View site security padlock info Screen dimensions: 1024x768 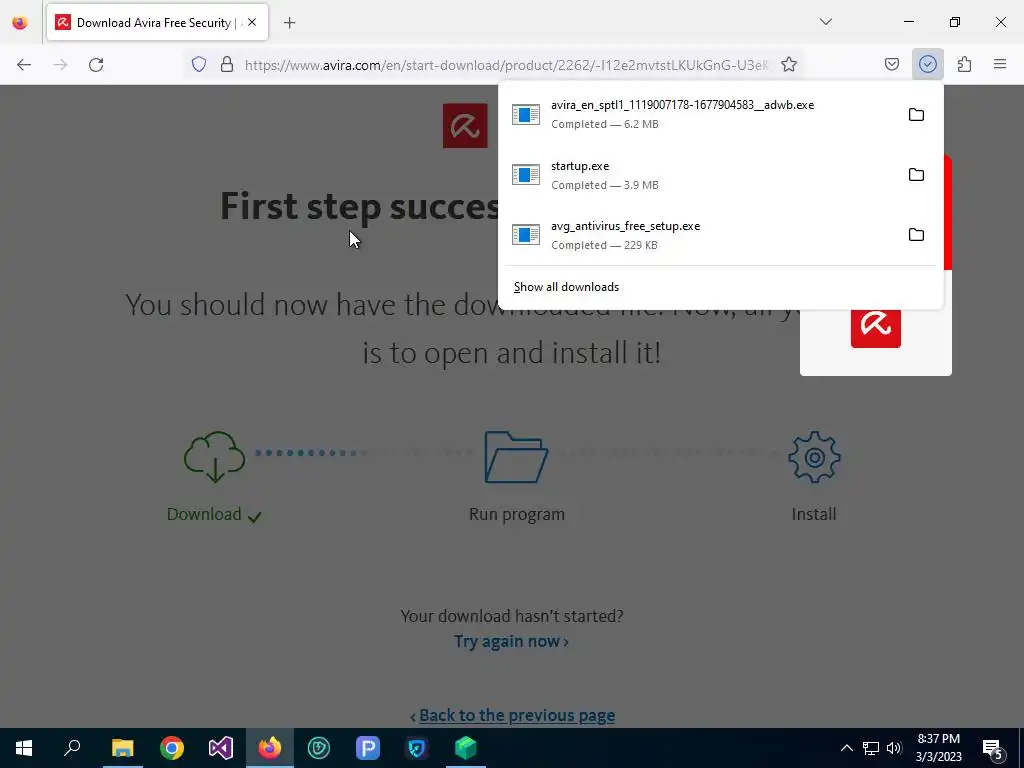pyautogui.click(x=227, y=65)
